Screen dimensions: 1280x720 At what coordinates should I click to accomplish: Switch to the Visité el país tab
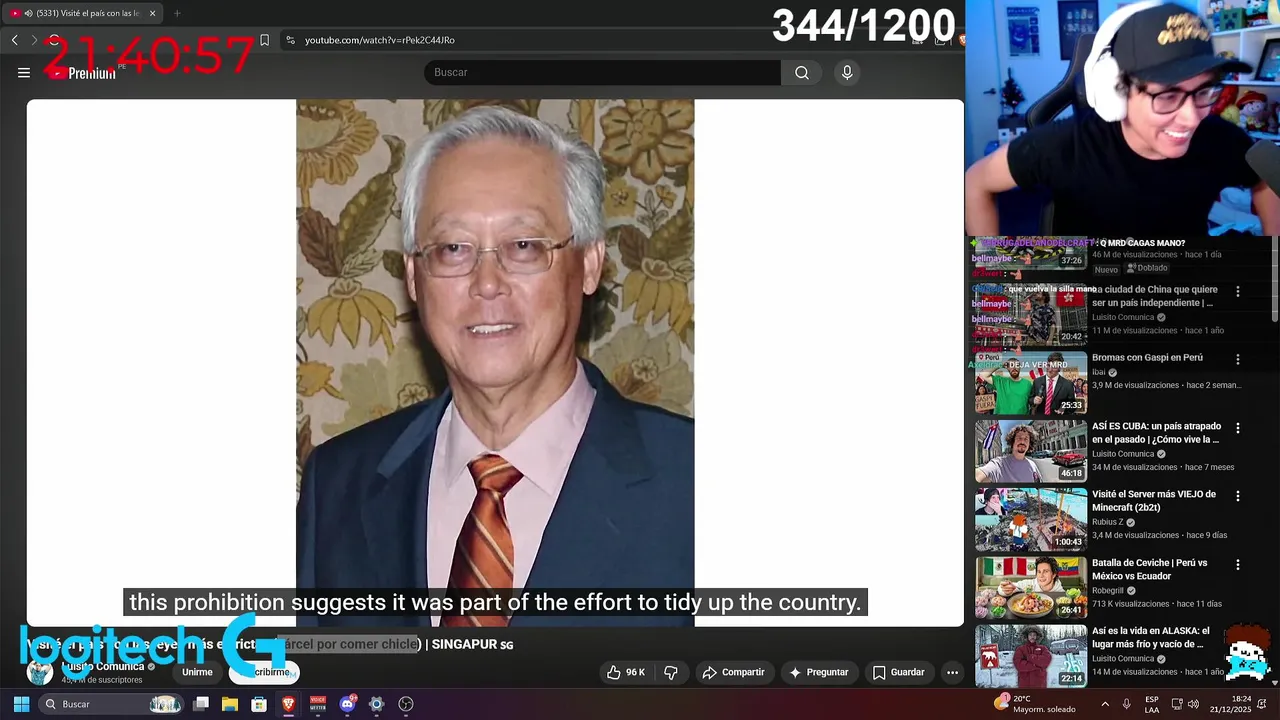coord(82,13)
